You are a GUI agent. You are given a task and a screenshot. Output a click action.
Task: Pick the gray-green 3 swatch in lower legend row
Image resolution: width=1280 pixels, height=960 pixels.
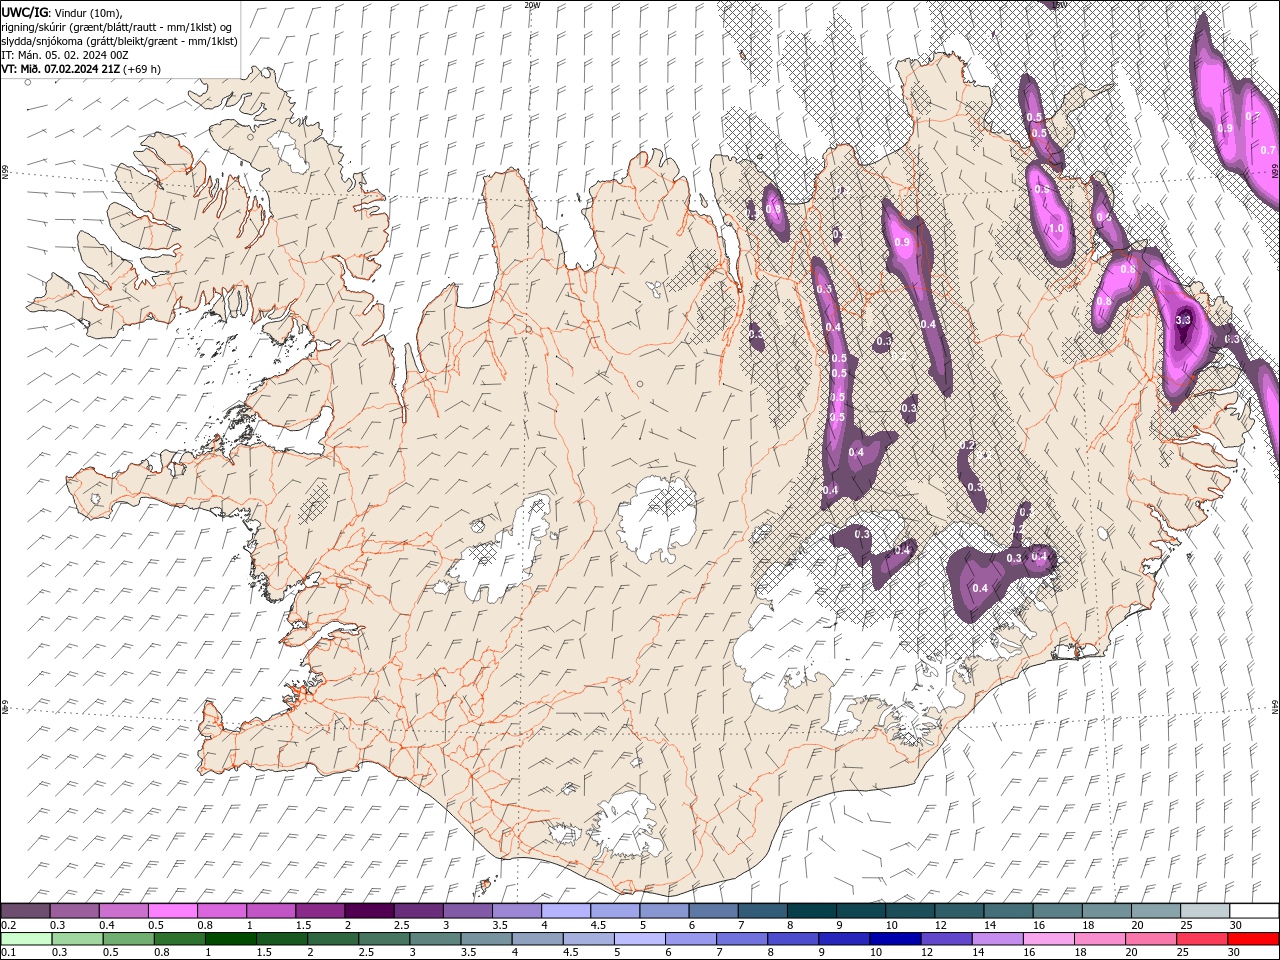pos(436,939)
